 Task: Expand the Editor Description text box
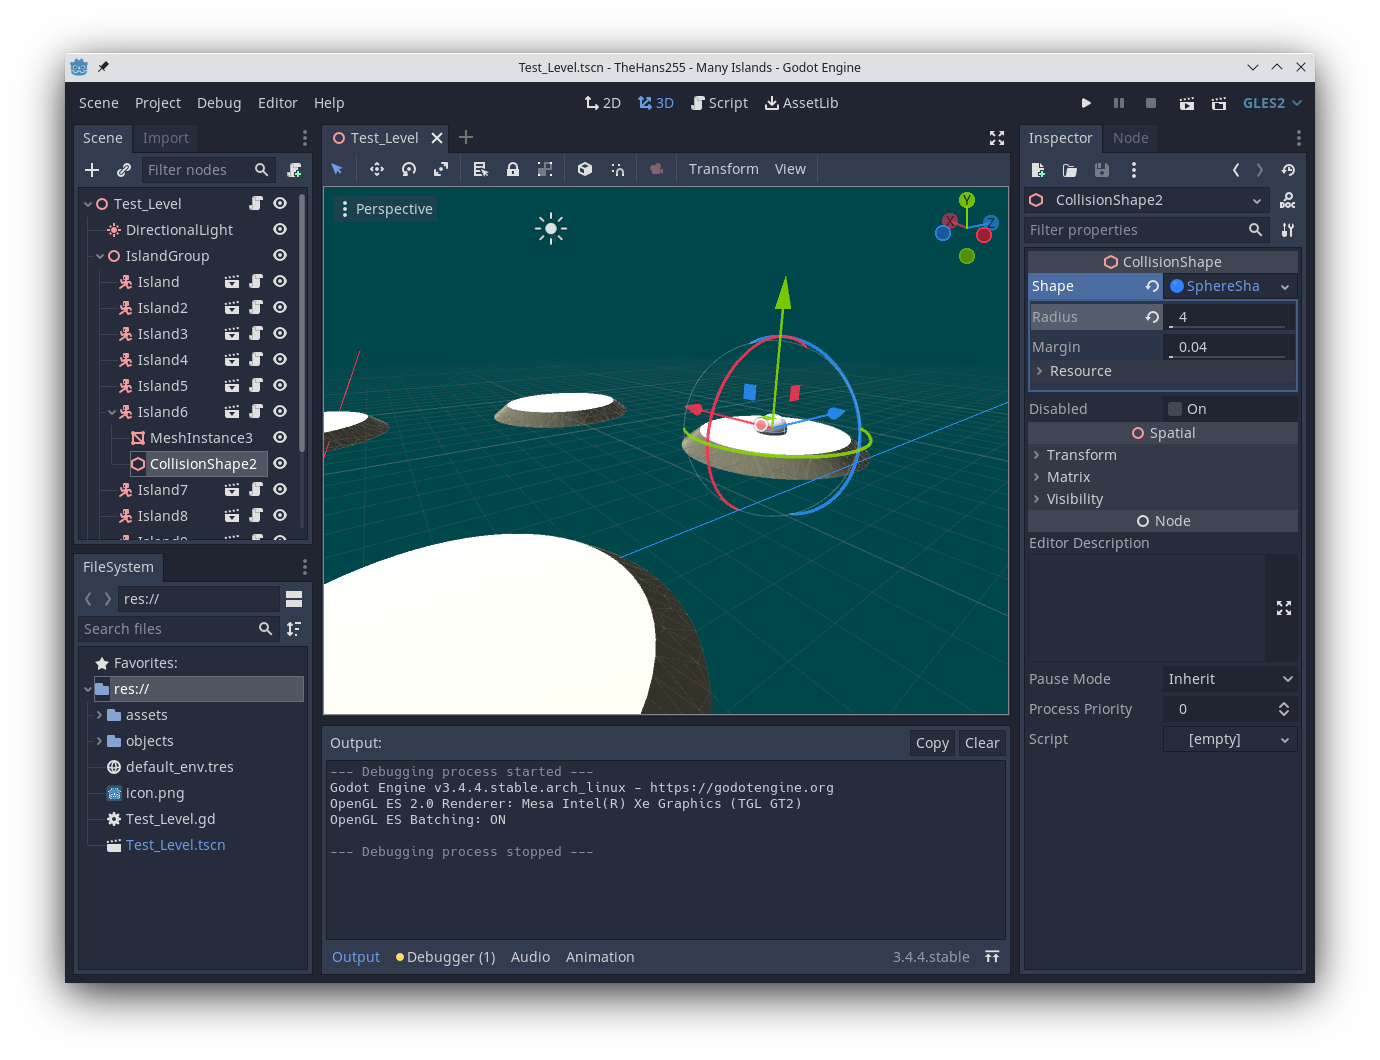point(1284,608)
